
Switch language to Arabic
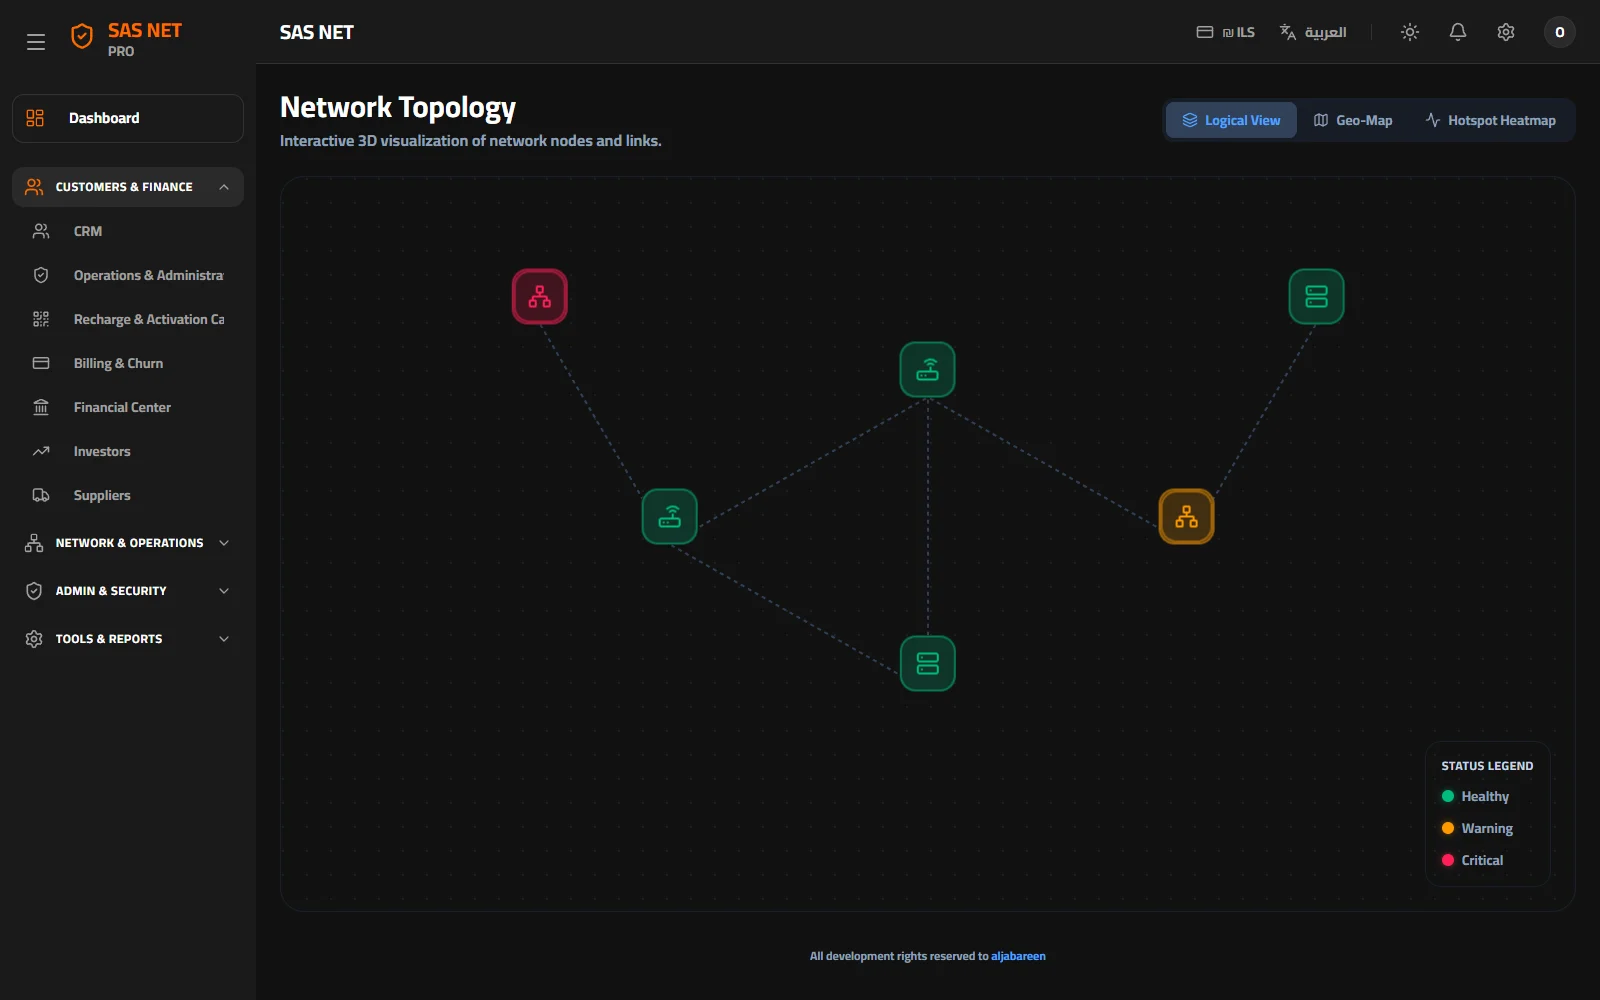tap(1313, 32)
